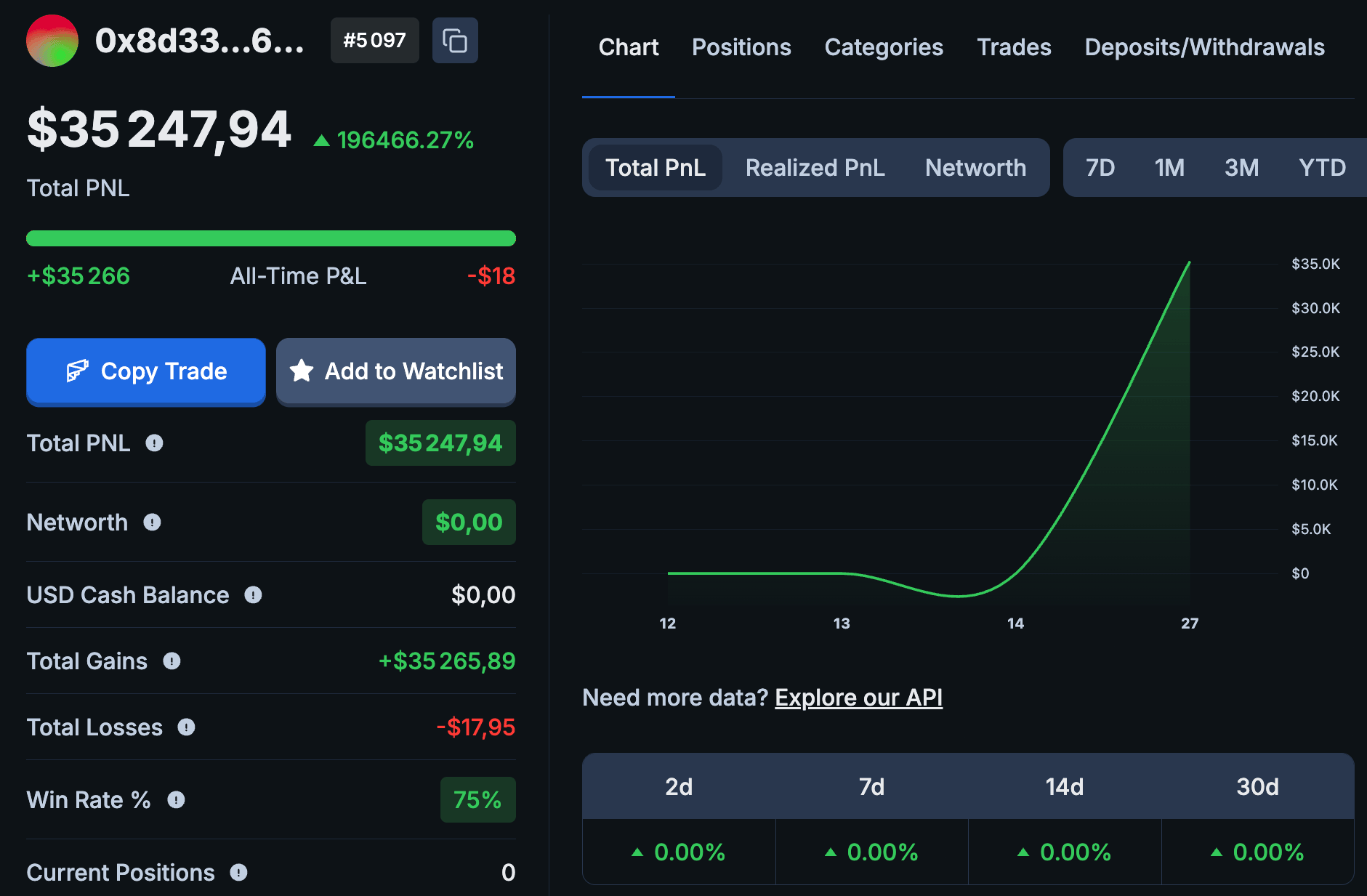Click the truncated wallet address 0x8d33...6...
Viewport: 1367px width, 896px height.
(200, 41)
